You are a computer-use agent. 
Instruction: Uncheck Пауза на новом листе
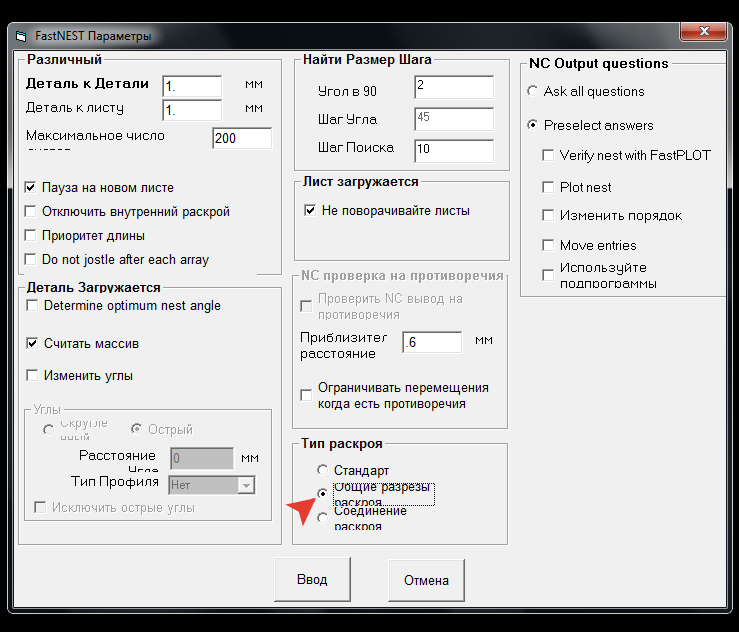[31, 188]
